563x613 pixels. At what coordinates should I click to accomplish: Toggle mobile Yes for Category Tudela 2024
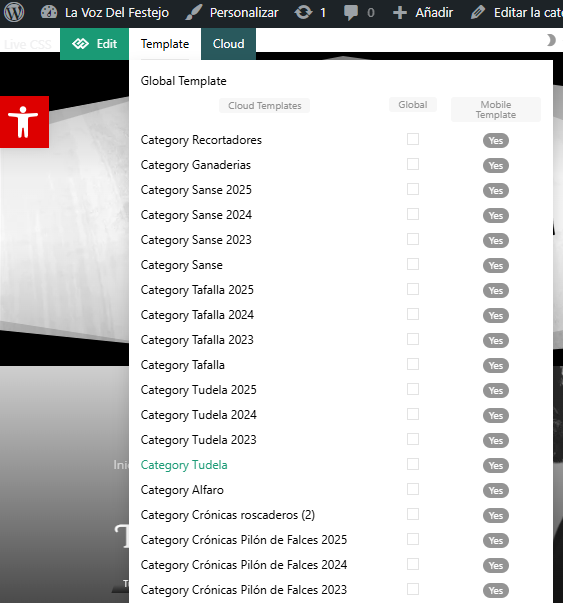pyautogui.click(x=496, y=416)
